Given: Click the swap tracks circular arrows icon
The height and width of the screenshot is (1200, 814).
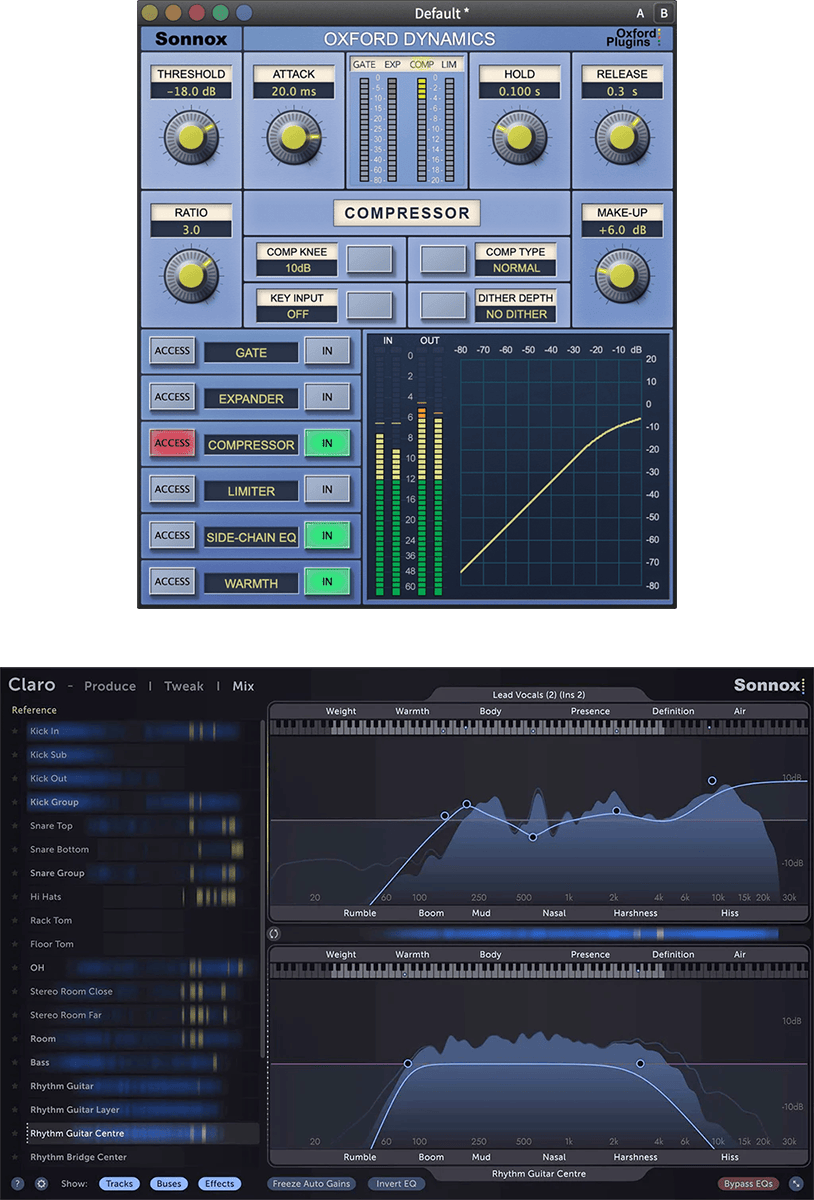Looking at the screenshot, I should (274, 933).
